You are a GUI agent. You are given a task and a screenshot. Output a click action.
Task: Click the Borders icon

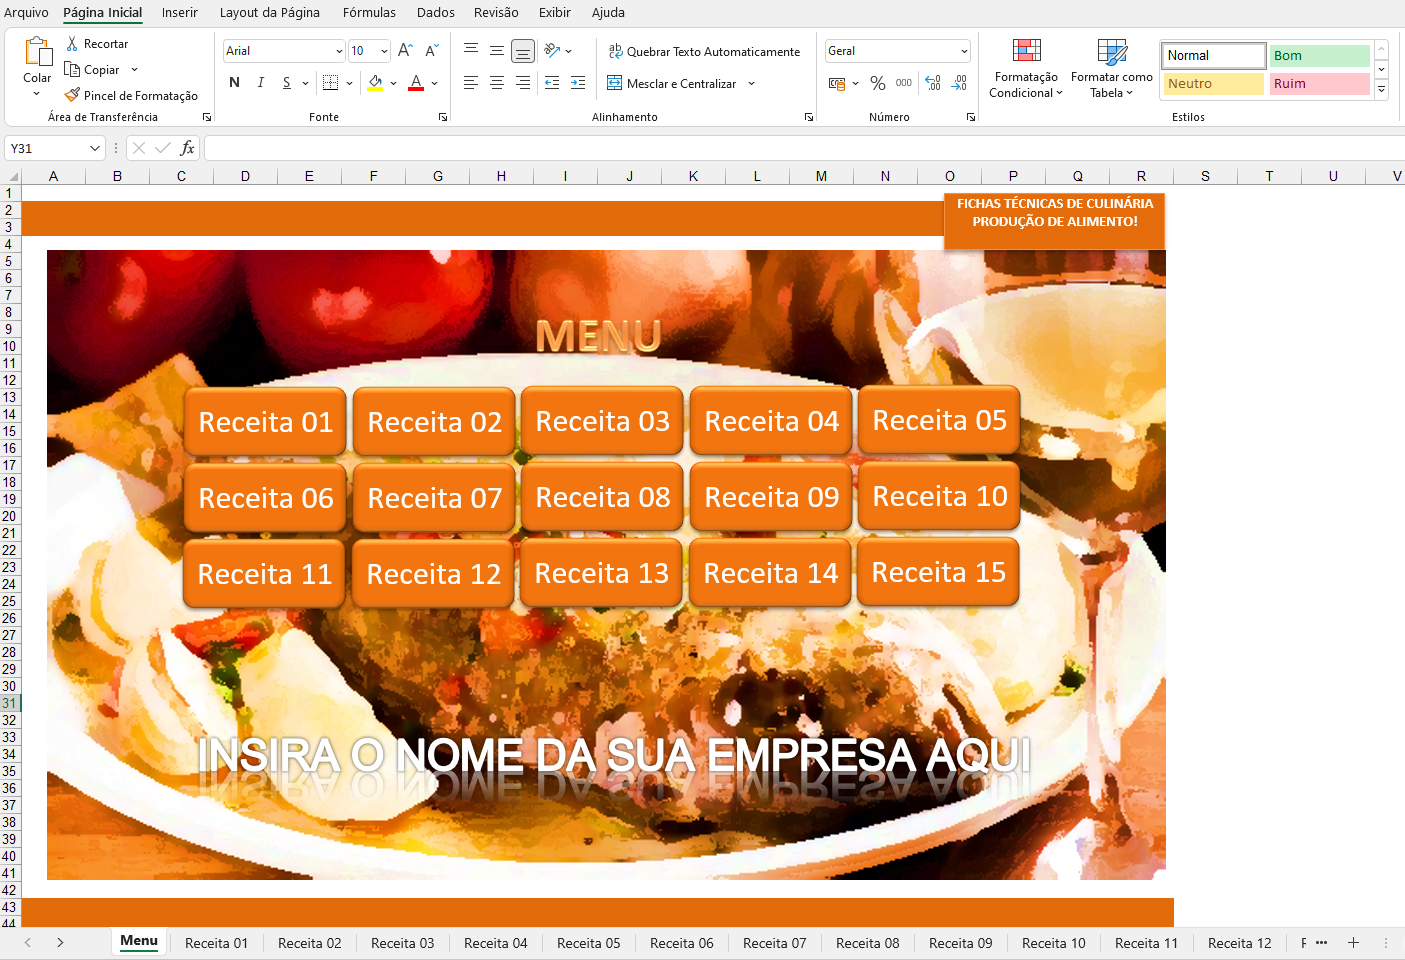[x=331, y=83]
